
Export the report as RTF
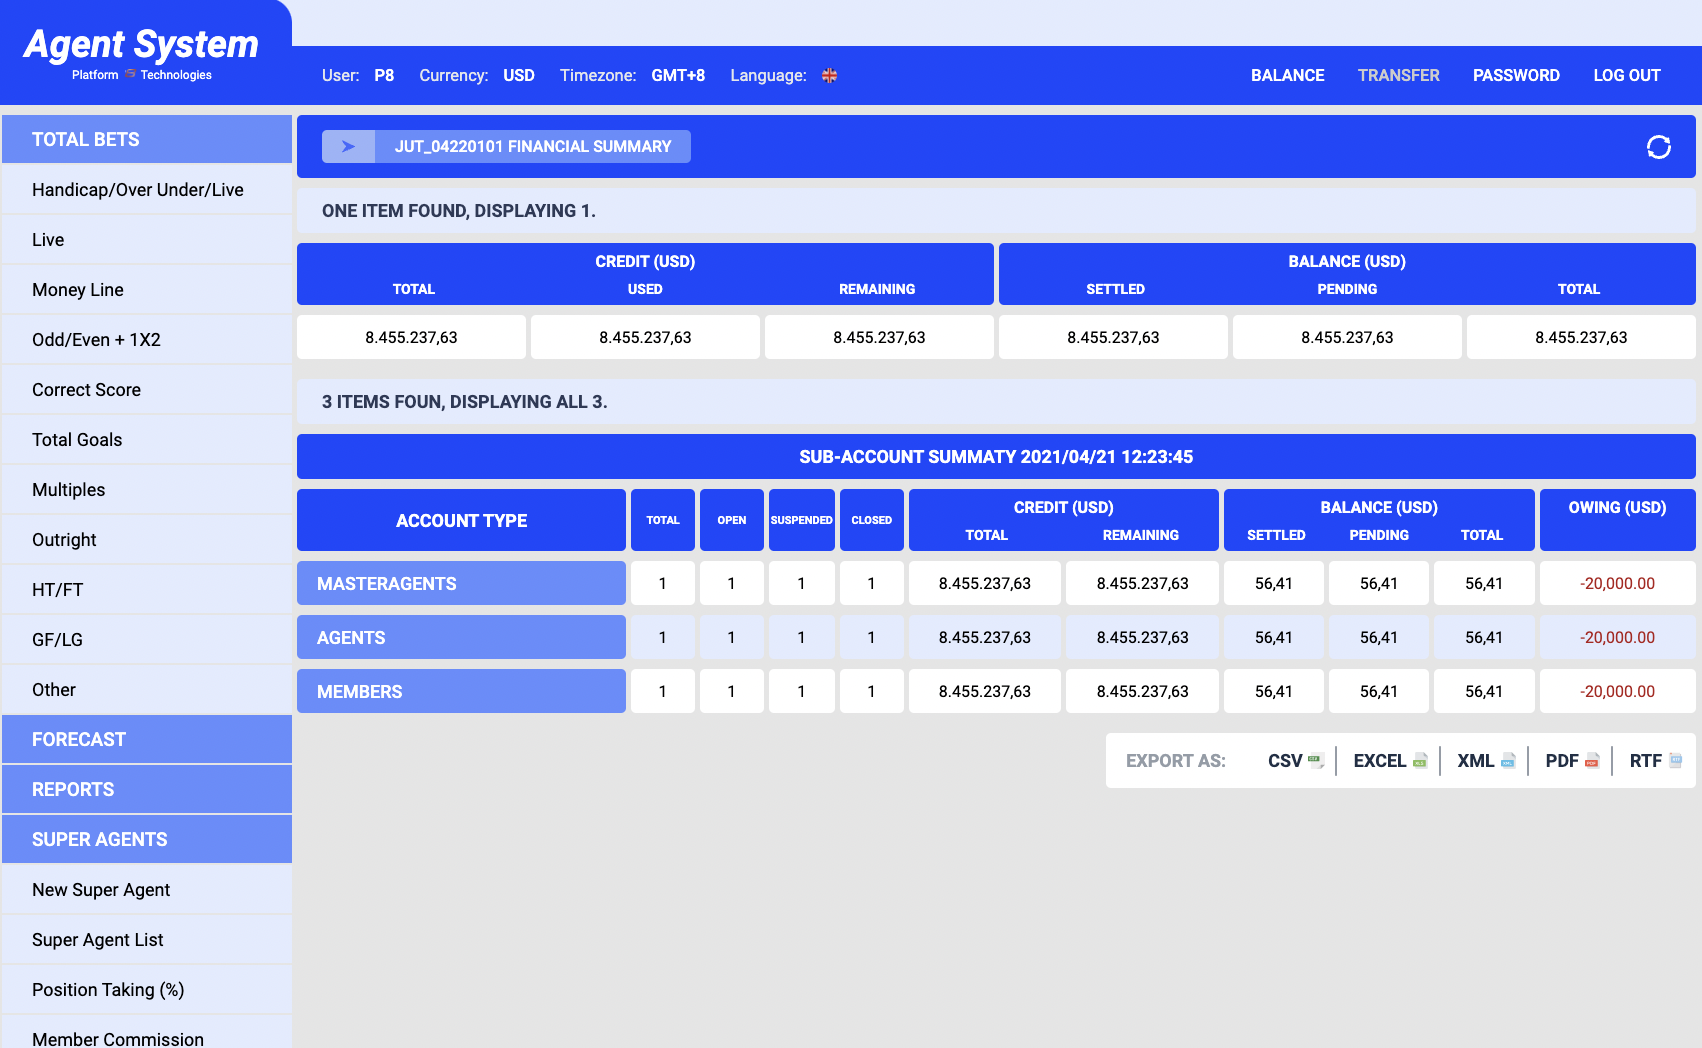[x=1655, y=761]
